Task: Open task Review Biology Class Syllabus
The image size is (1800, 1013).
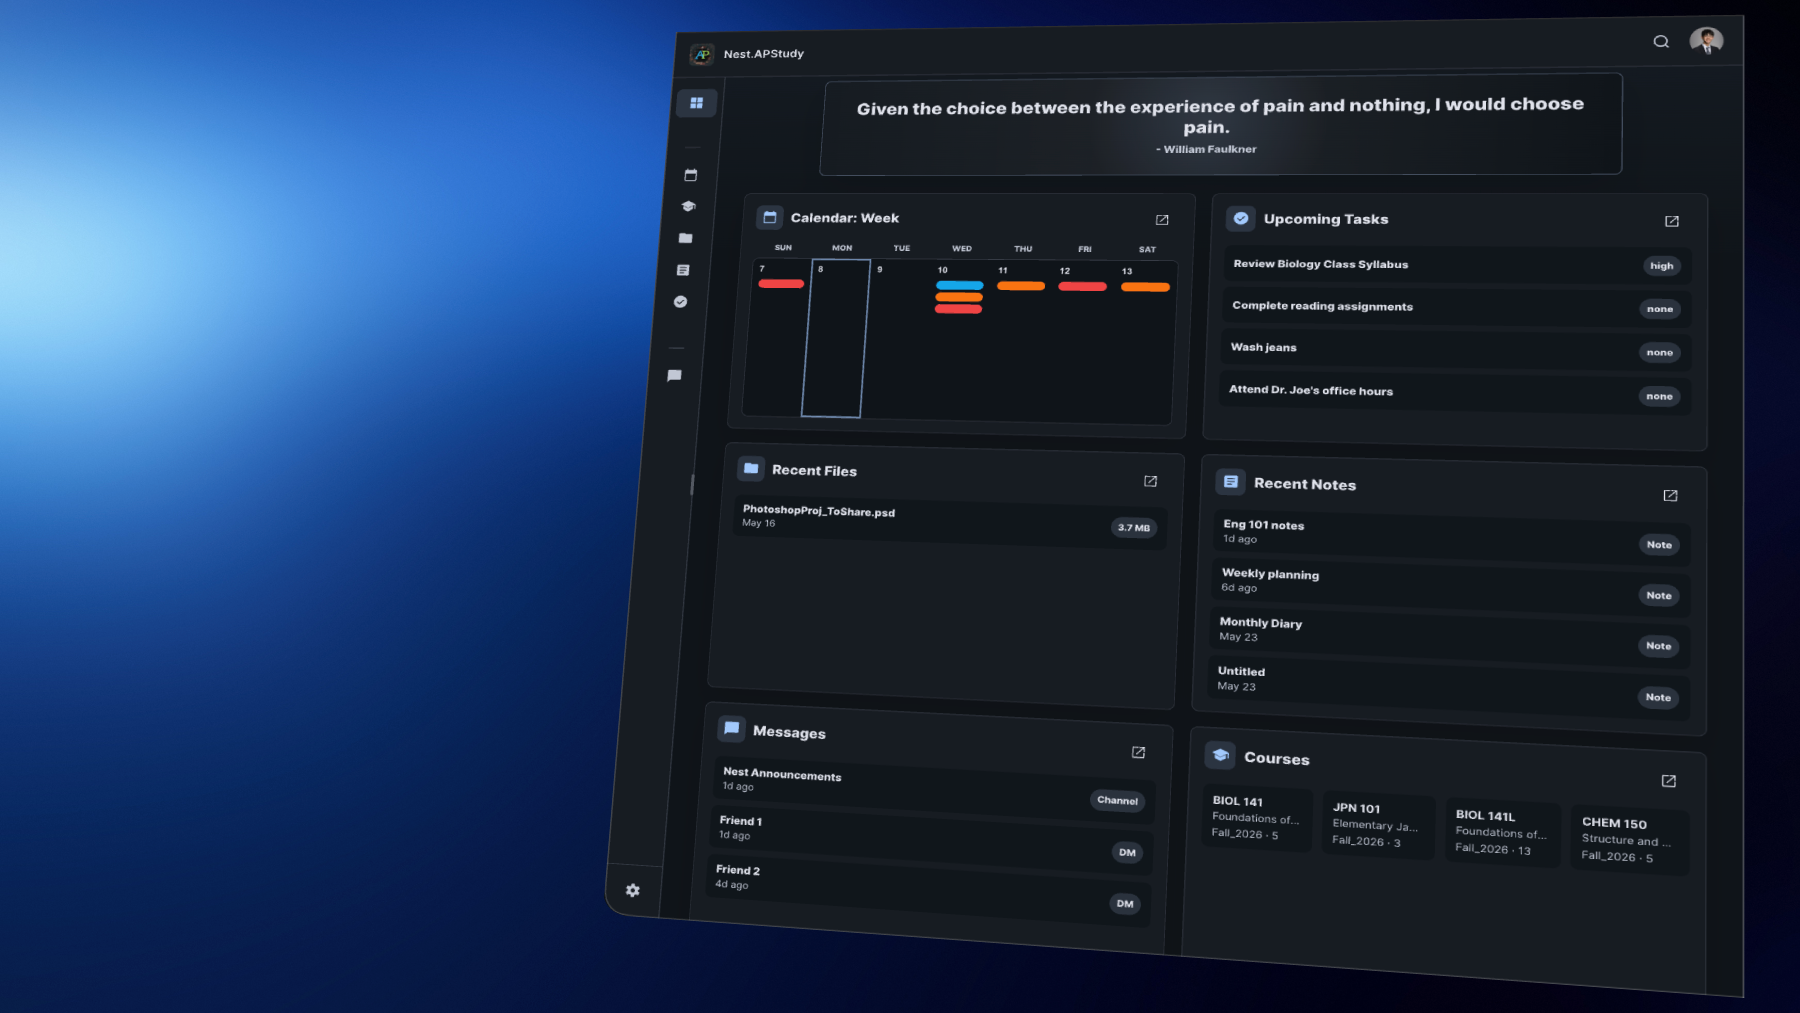Action: 1457,265
